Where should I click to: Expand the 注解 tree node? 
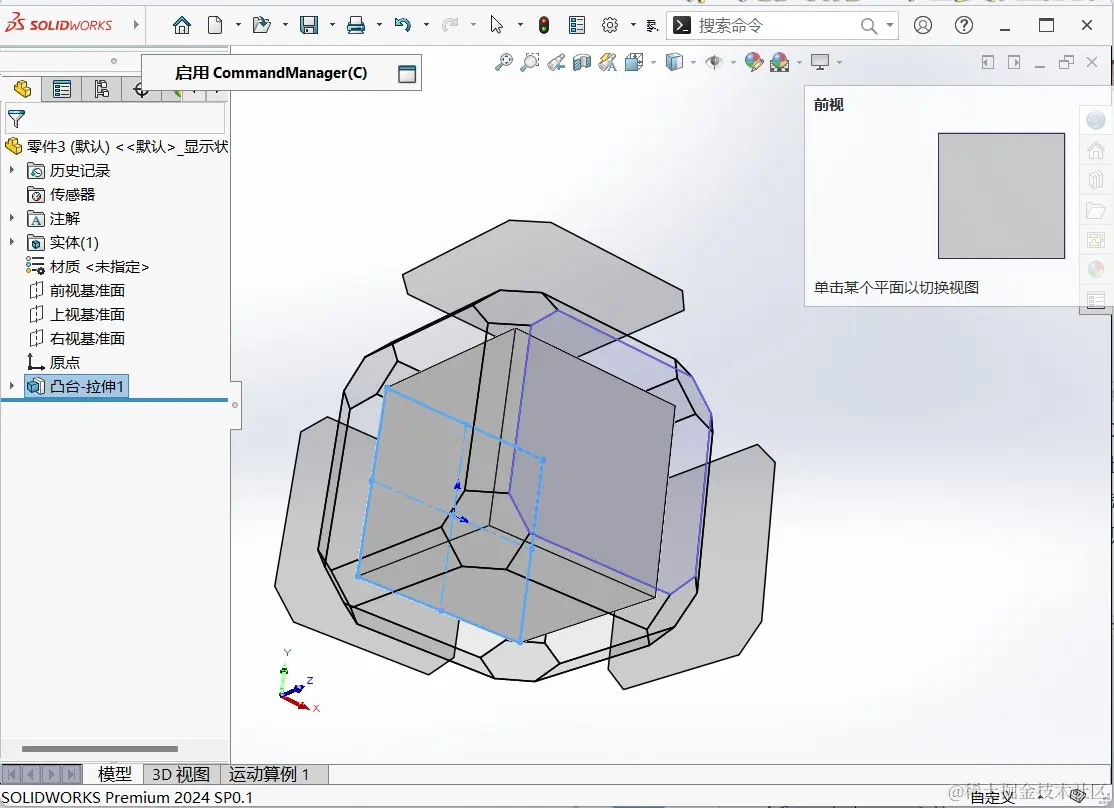point(11,218)
